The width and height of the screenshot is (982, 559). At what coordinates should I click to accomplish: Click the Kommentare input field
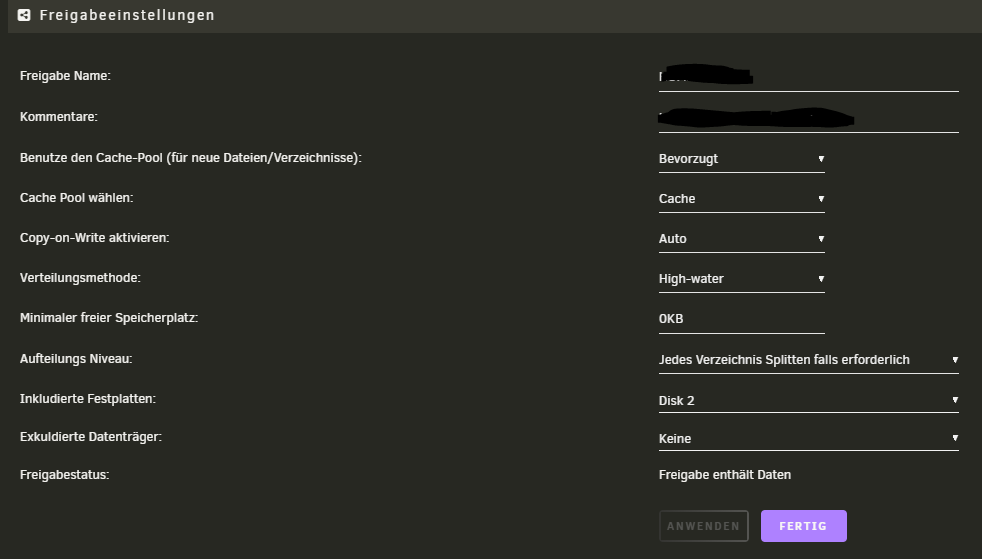coord(809,118)
